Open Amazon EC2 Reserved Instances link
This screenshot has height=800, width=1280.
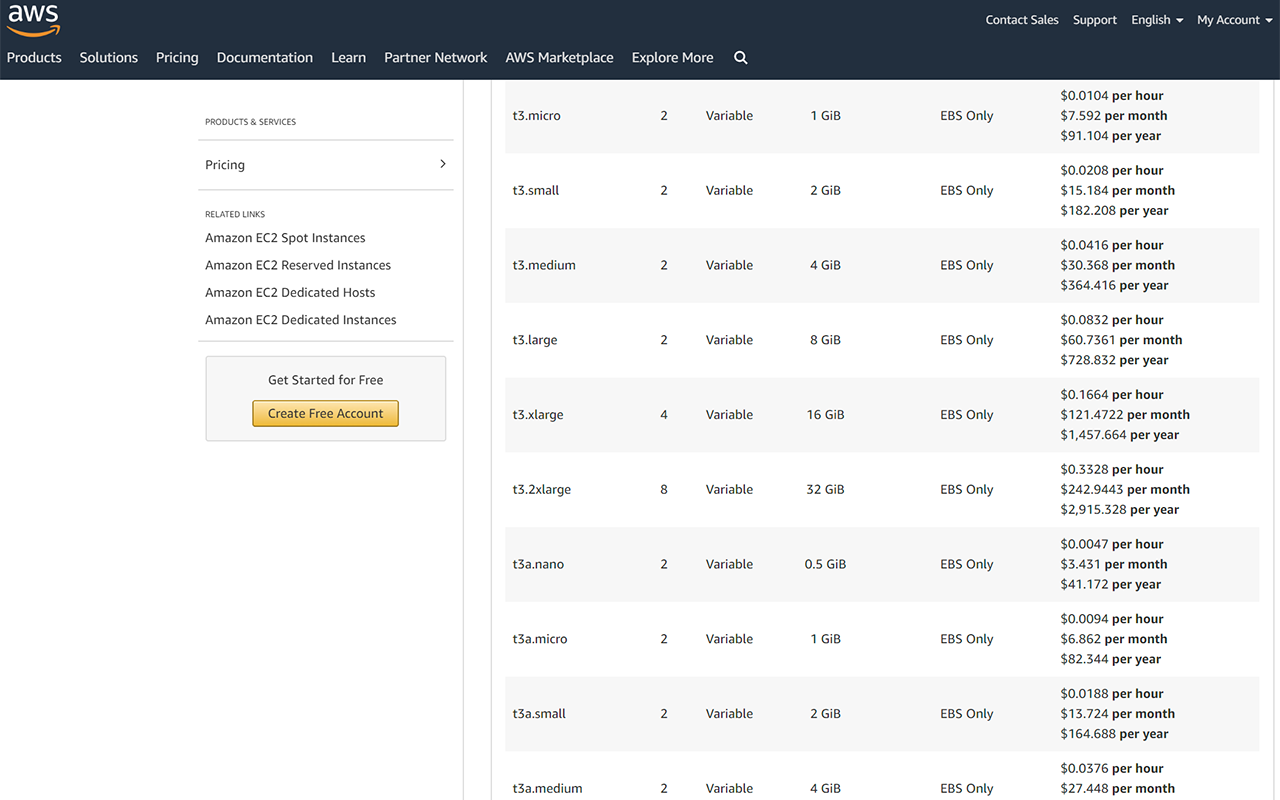(298, 264)
